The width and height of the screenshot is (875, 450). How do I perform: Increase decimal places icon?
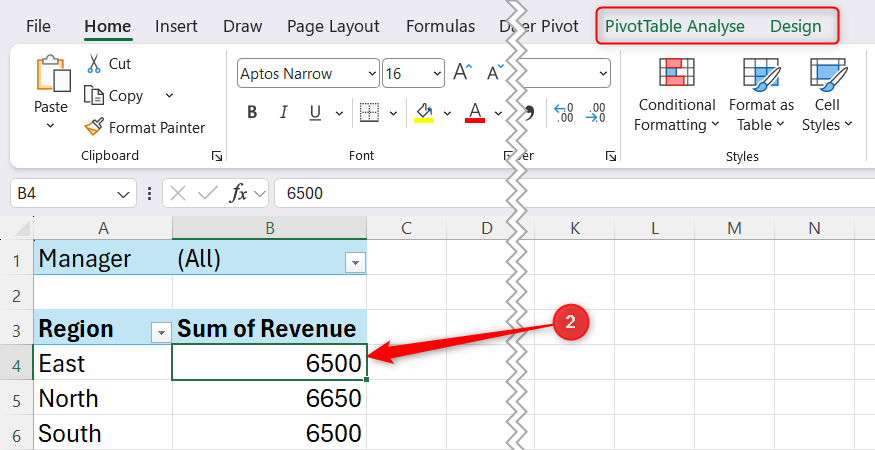click(x=564, y=113)
